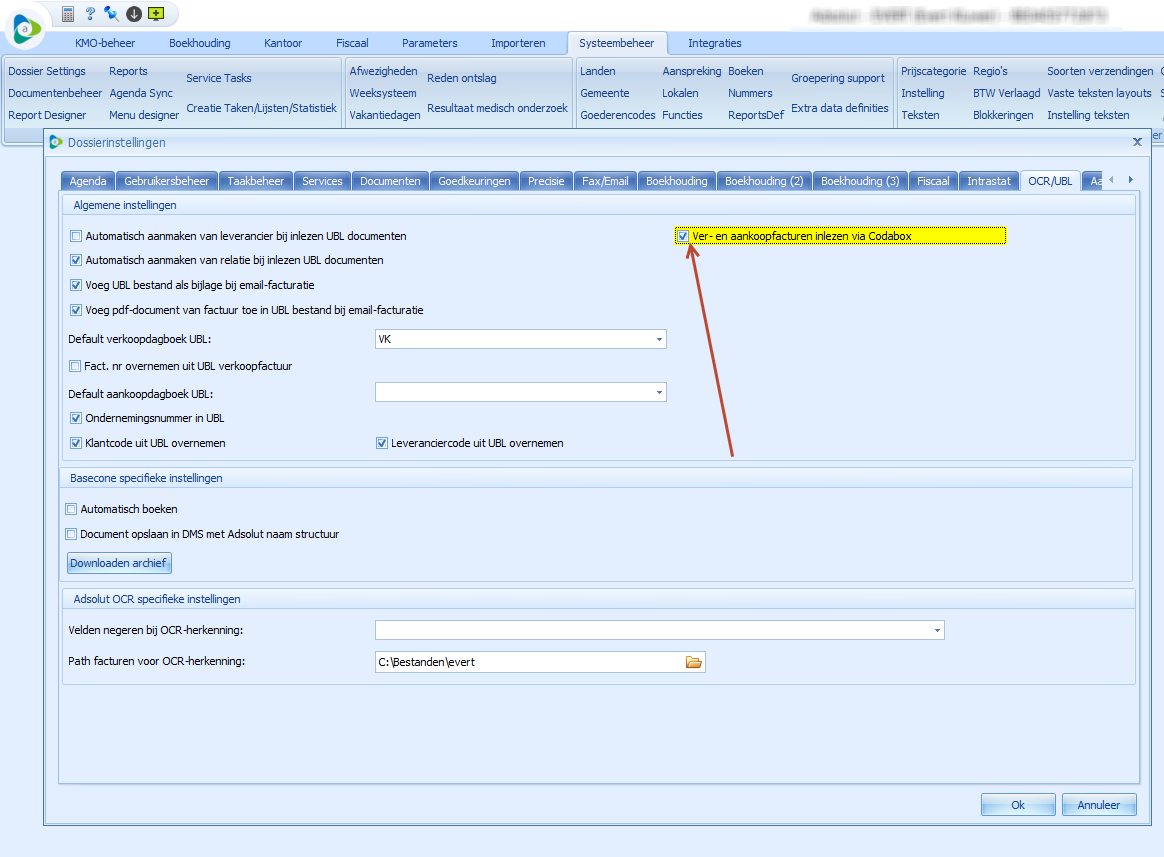Enable automatic supplier creation for UBL documents
Screen dimensions: 1164x857
tap(76, 237)
